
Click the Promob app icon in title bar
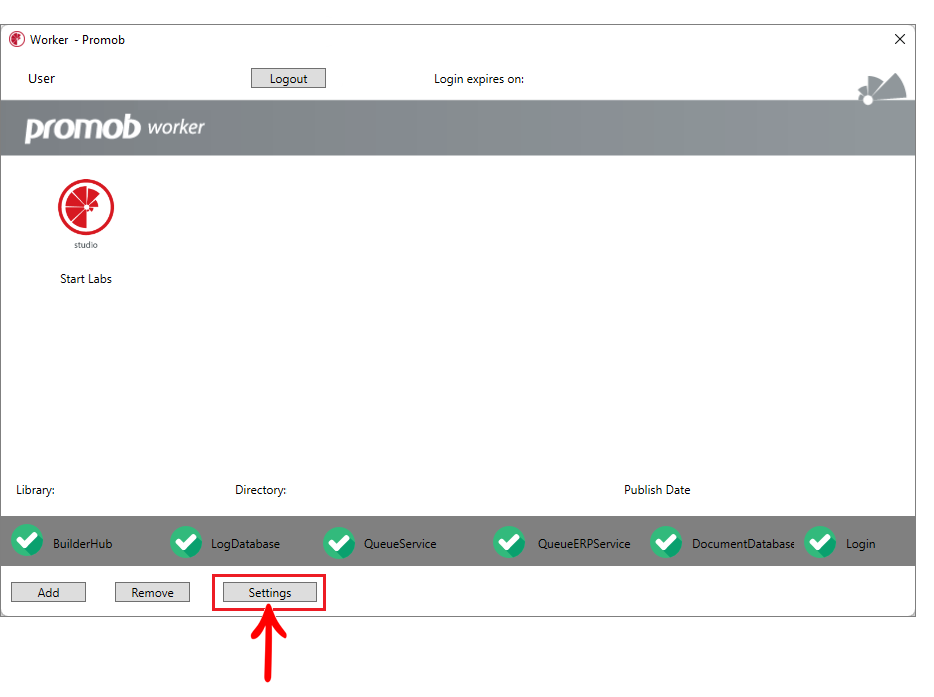pos(17,39)
